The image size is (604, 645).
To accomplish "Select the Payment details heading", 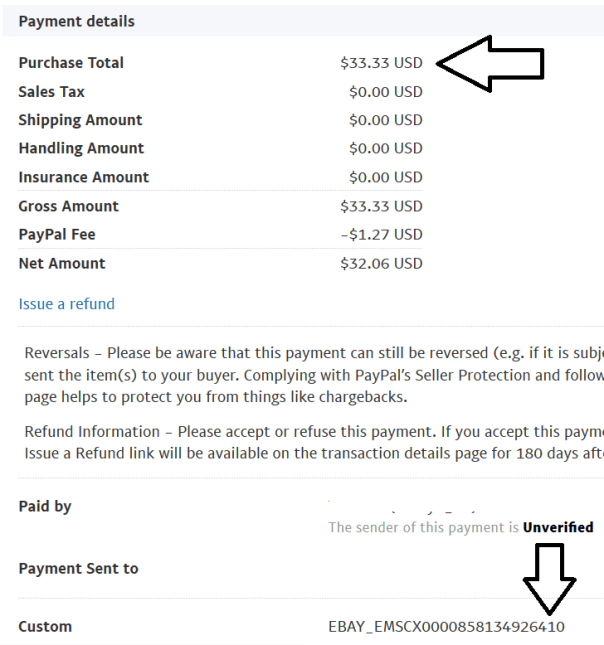I will point(76,21).
